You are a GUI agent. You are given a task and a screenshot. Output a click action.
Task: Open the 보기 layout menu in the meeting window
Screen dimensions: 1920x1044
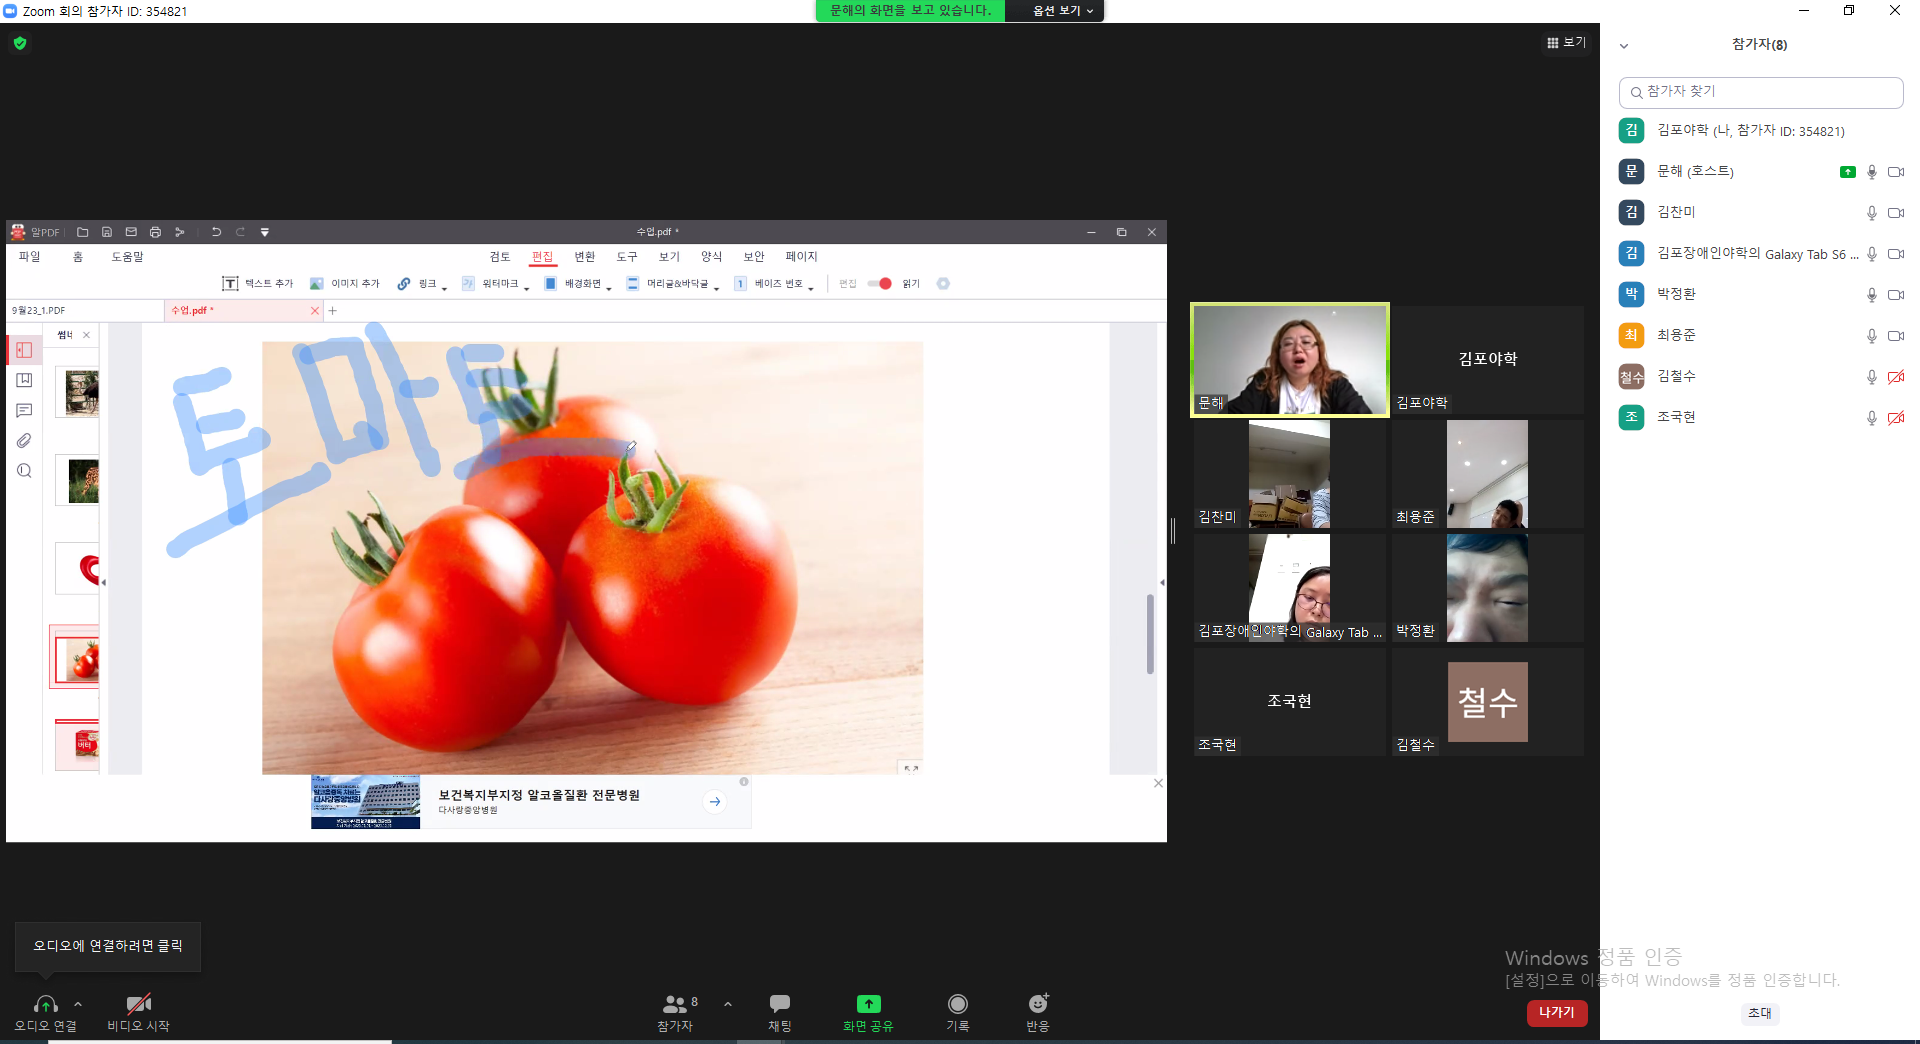click(1566, 43)
